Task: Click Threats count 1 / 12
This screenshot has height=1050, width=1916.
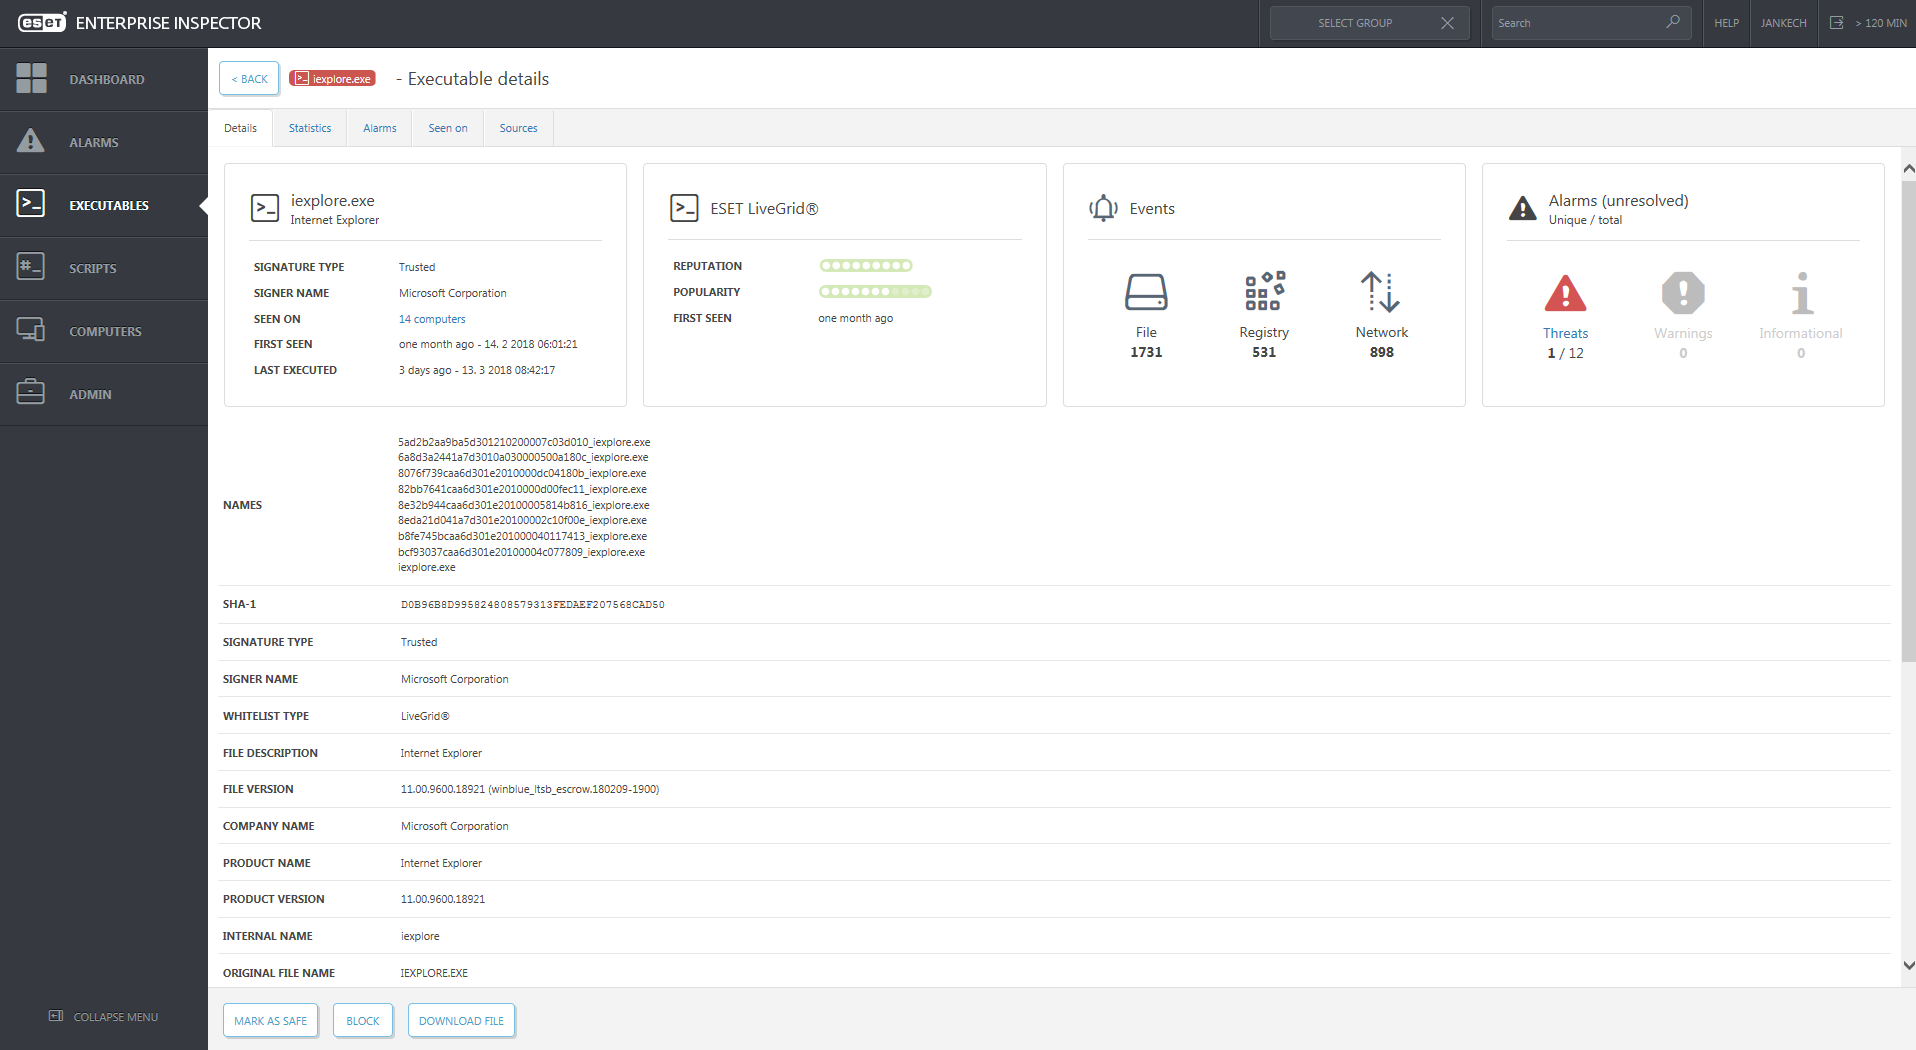Action: [1565, 352]
